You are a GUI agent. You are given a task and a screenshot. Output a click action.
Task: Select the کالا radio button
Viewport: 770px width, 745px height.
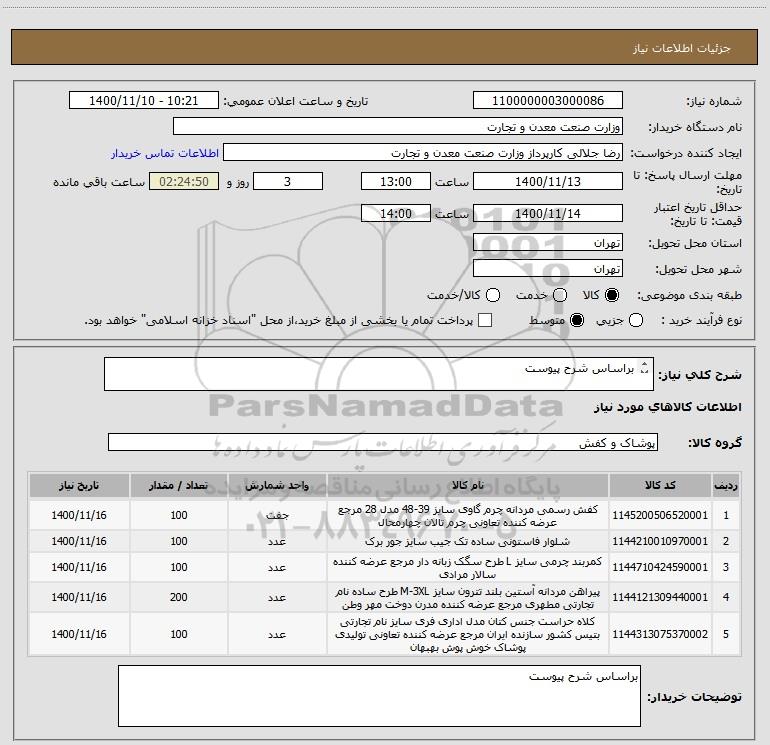click(612, 295)
